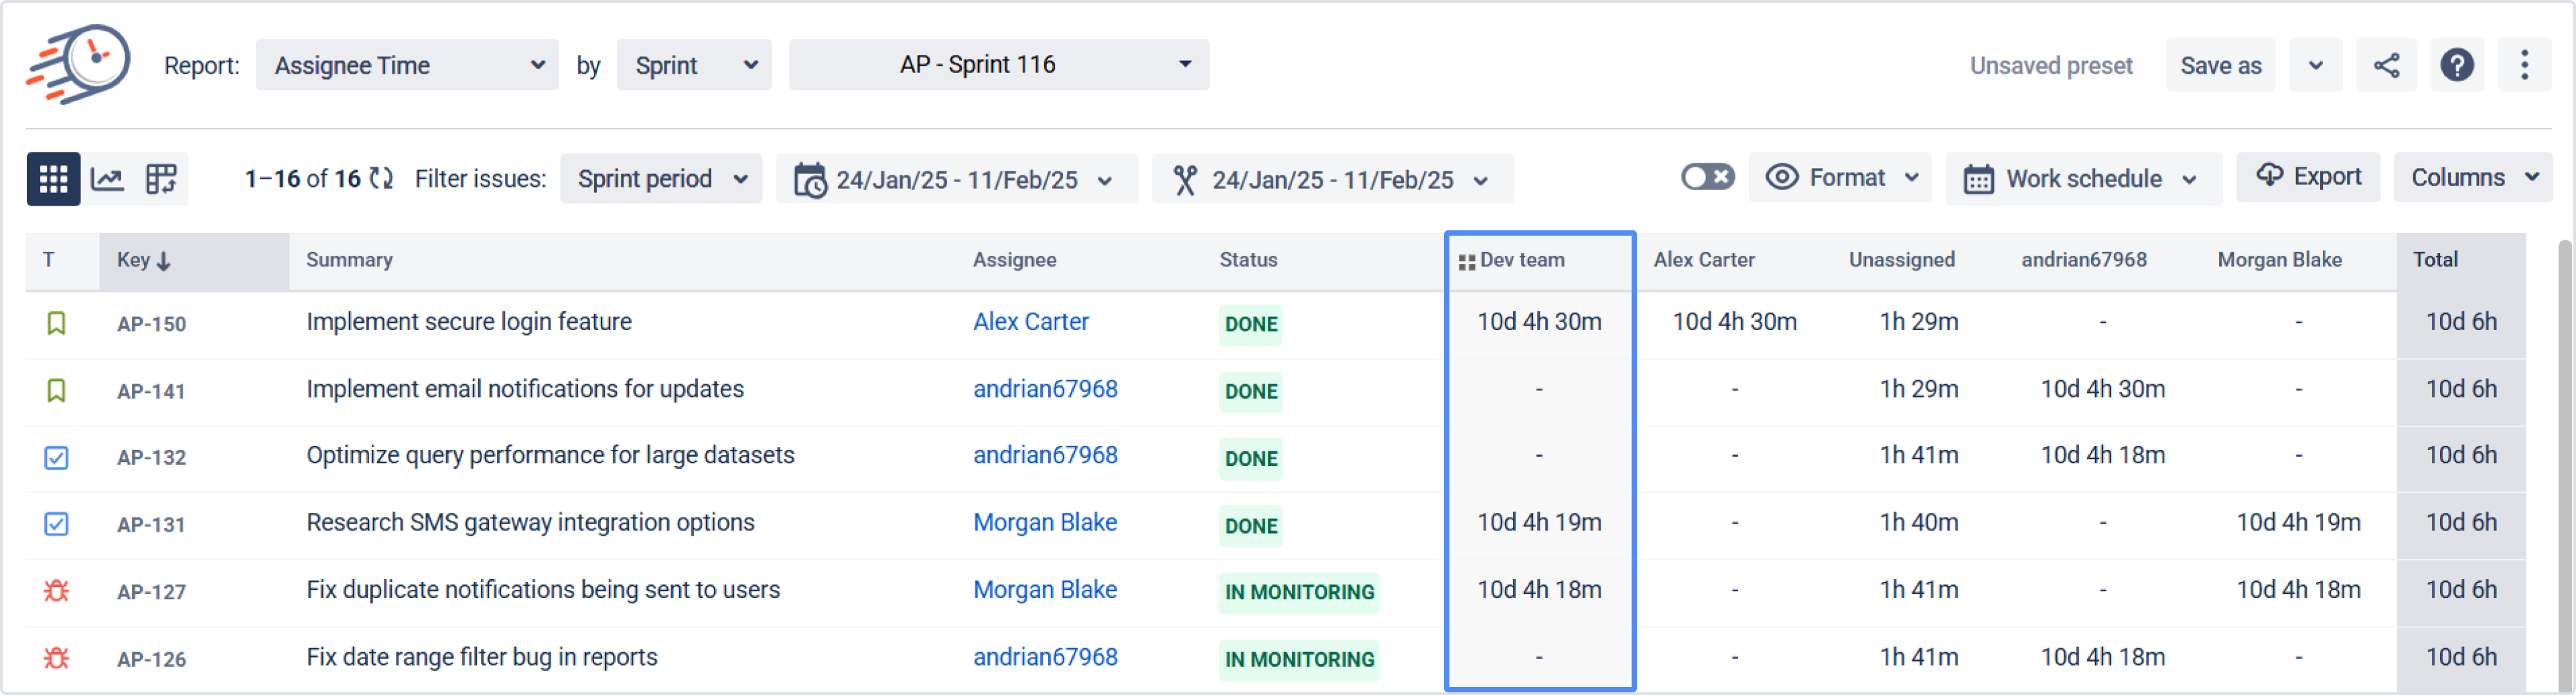Click the bug icon for AP-127
Screen dimensions: 2576x695
[56, 591]
